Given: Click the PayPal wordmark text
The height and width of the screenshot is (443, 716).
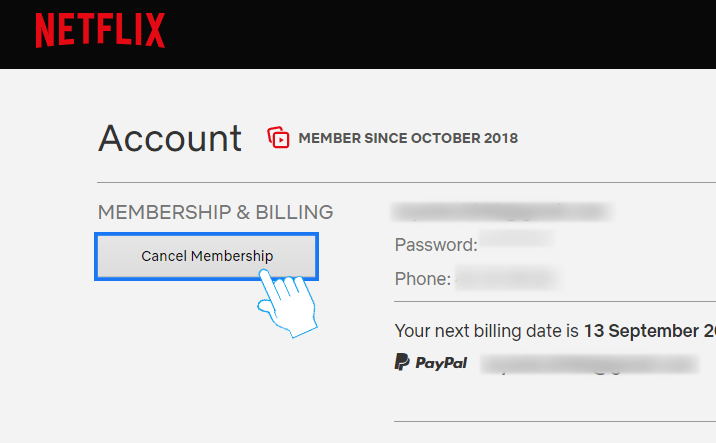Looking at the screenshot, I should coord(442,363).
